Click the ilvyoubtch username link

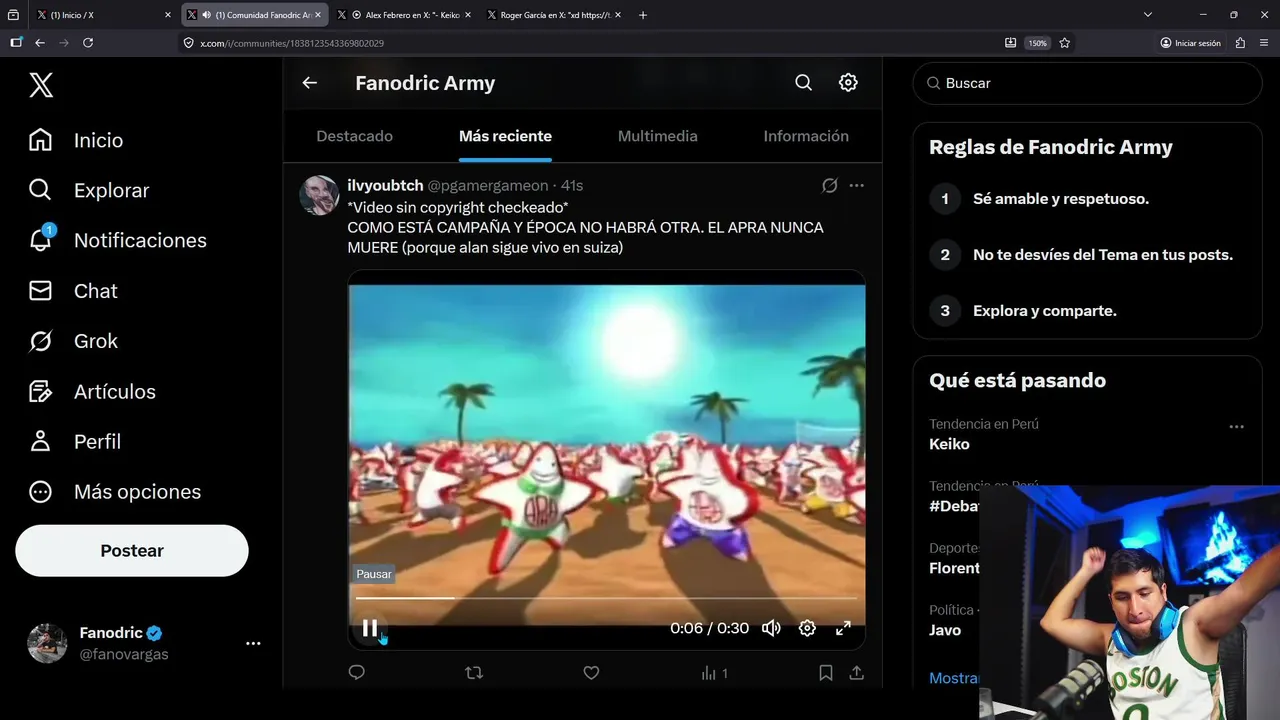[385, 186]
